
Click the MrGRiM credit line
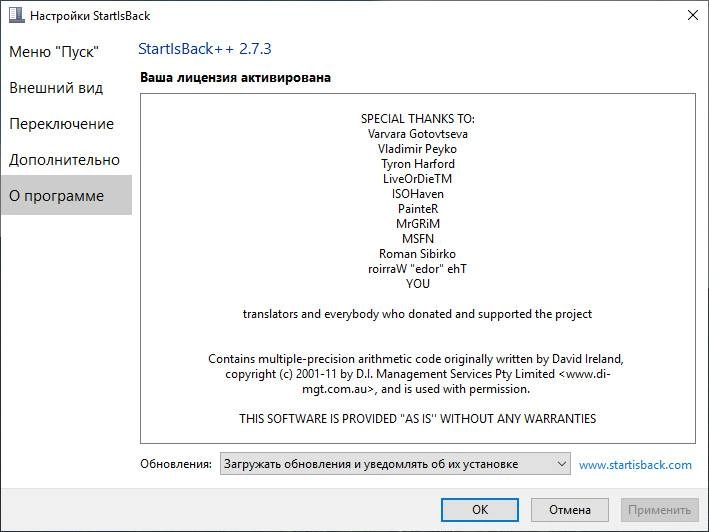click(x=418, y=224)
